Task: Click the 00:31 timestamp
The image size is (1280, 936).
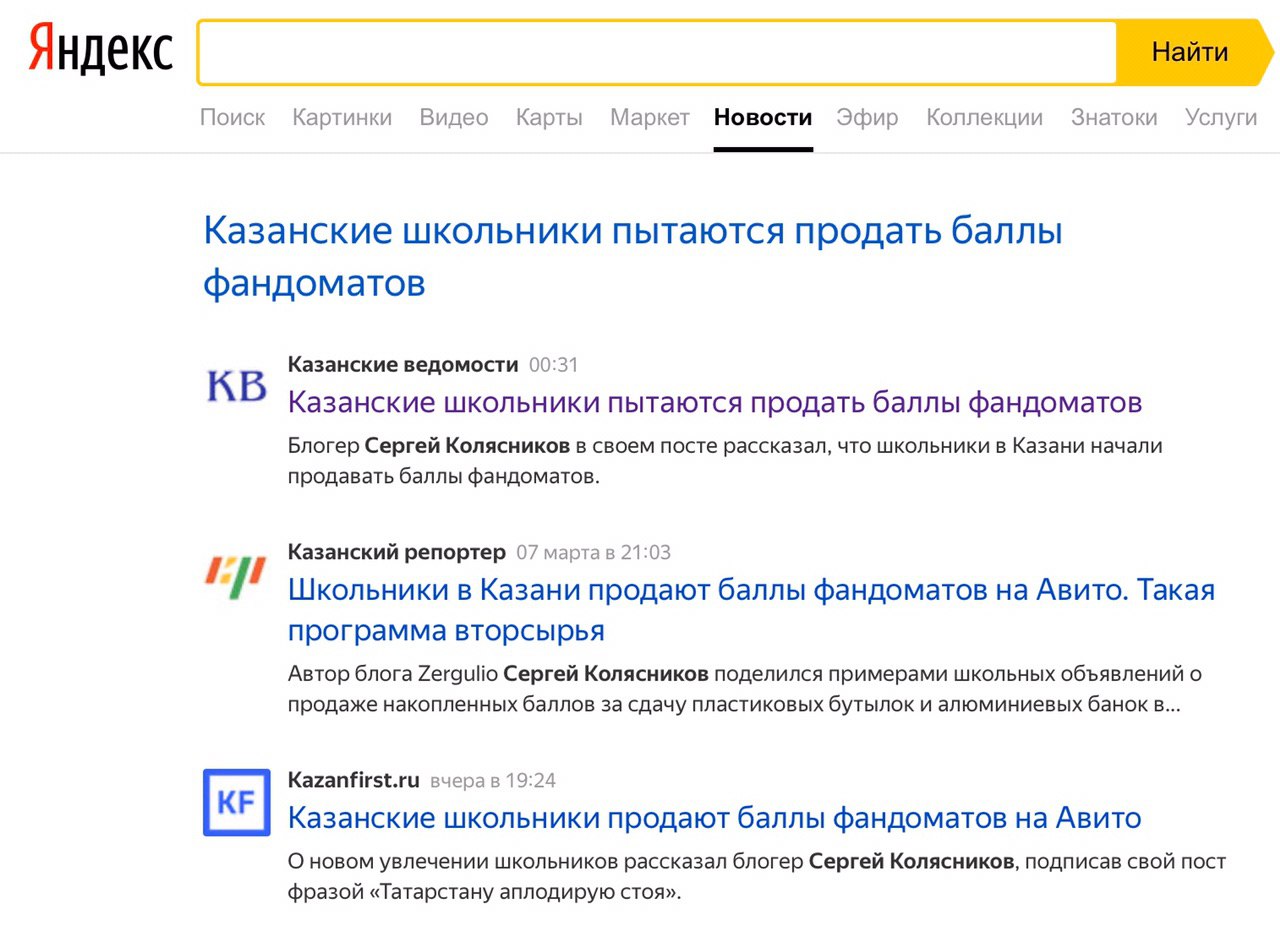Action: pos(554,365)
